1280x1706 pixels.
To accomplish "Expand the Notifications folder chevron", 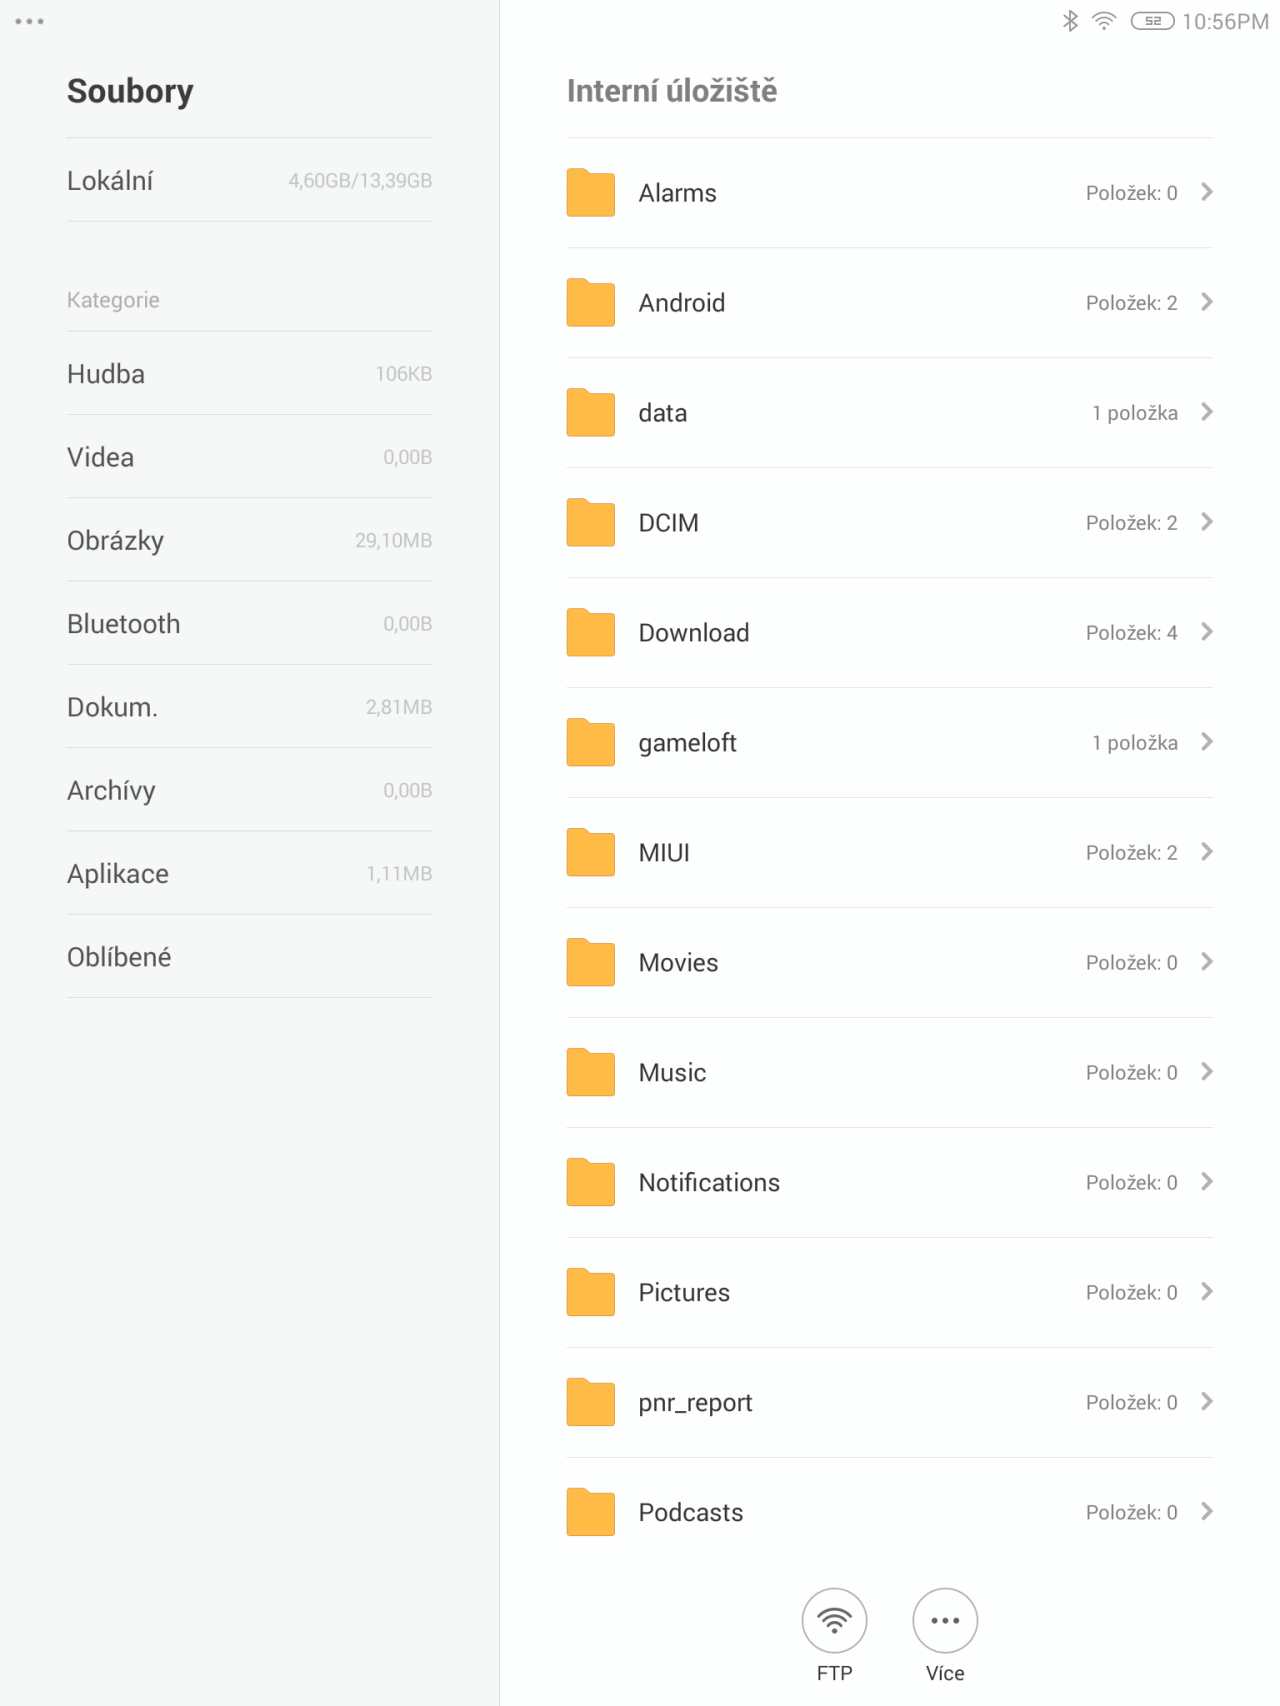I will (x=1207, y=1182).
